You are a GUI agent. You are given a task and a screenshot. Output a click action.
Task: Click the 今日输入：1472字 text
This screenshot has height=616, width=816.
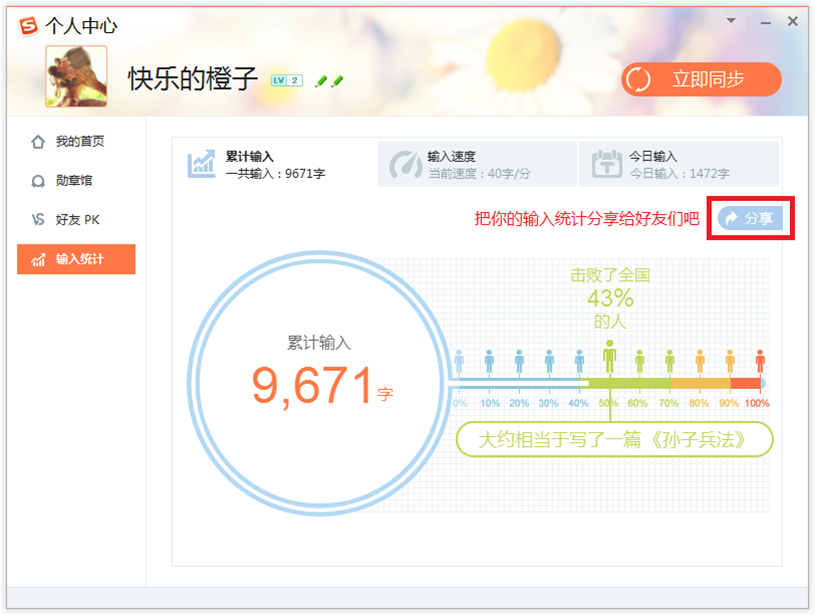[680, 174]
